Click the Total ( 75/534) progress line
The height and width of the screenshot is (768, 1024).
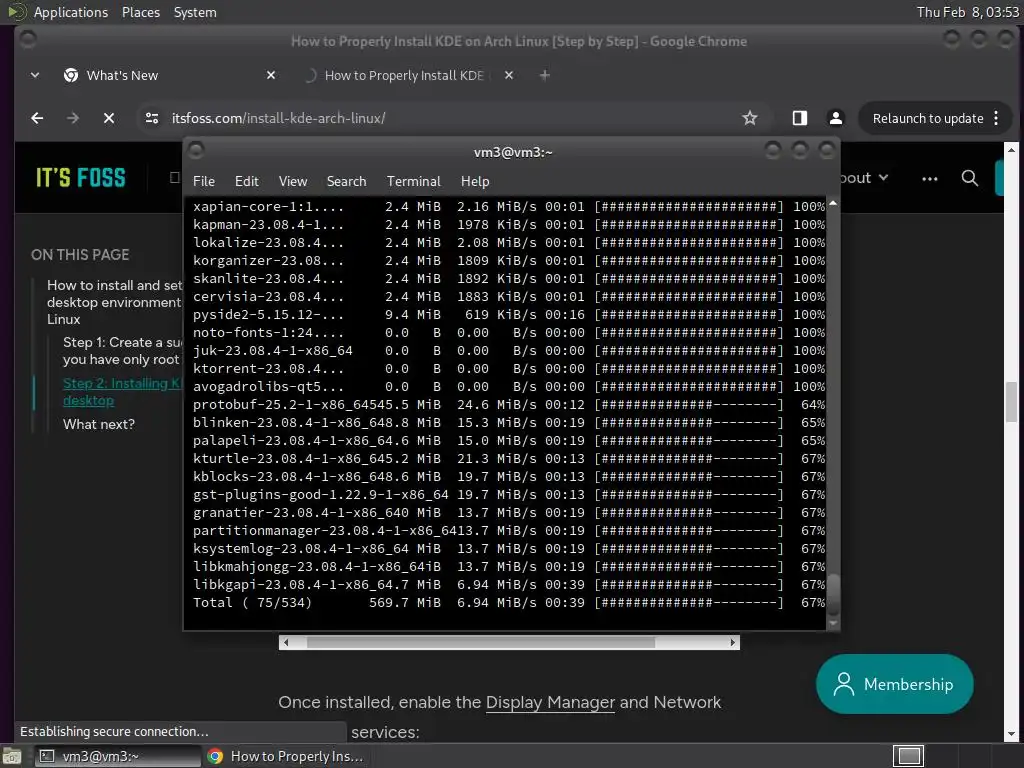pyautogui.click(x=508, y=602)
